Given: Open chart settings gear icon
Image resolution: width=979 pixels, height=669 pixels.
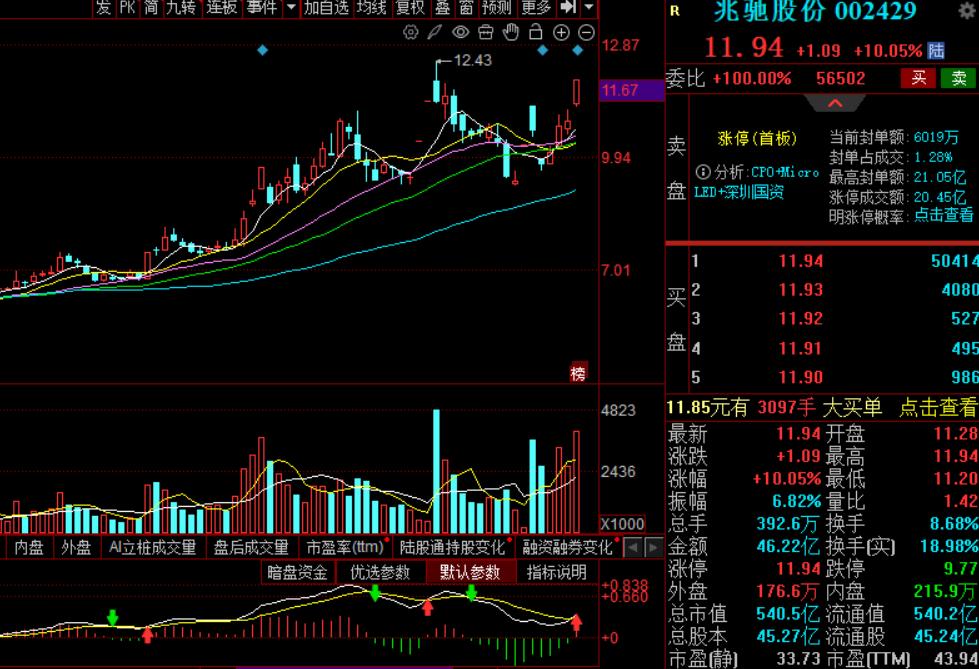Looking at the screenshot, I should click(410, 32).
